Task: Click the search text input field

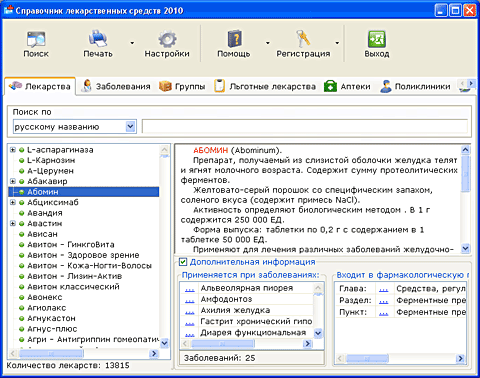Action: click(x=305, y=127)
